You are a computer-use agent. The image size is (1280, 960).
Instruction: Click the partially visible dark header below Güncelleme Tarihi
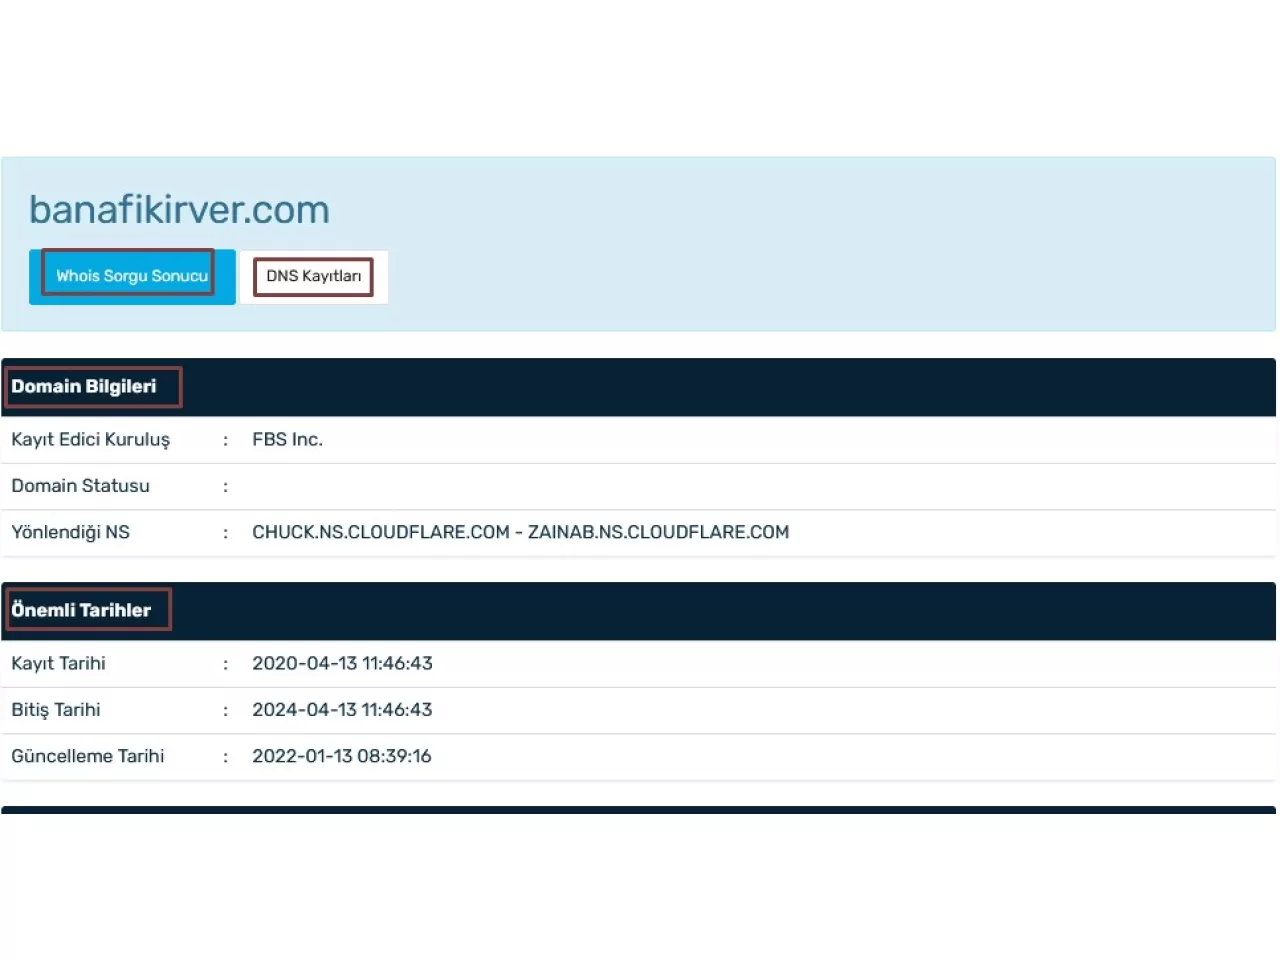(x=638, y=809)
